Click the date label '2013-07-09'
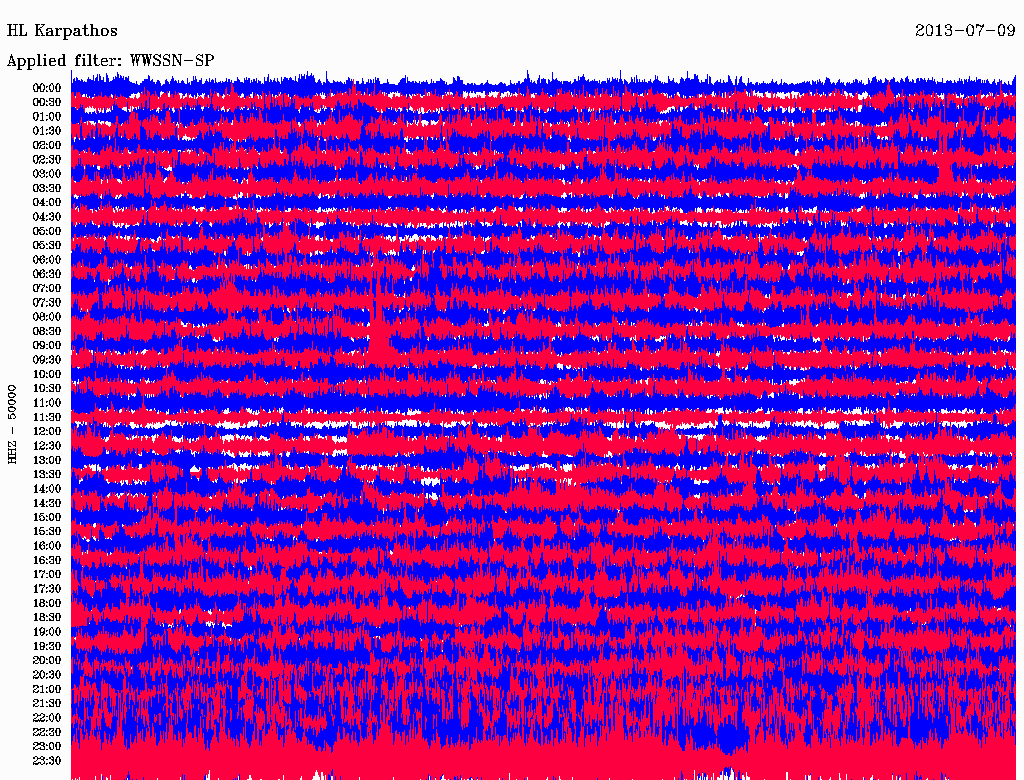Screen dimensions: 1024x780 click(x=965, y=31)
